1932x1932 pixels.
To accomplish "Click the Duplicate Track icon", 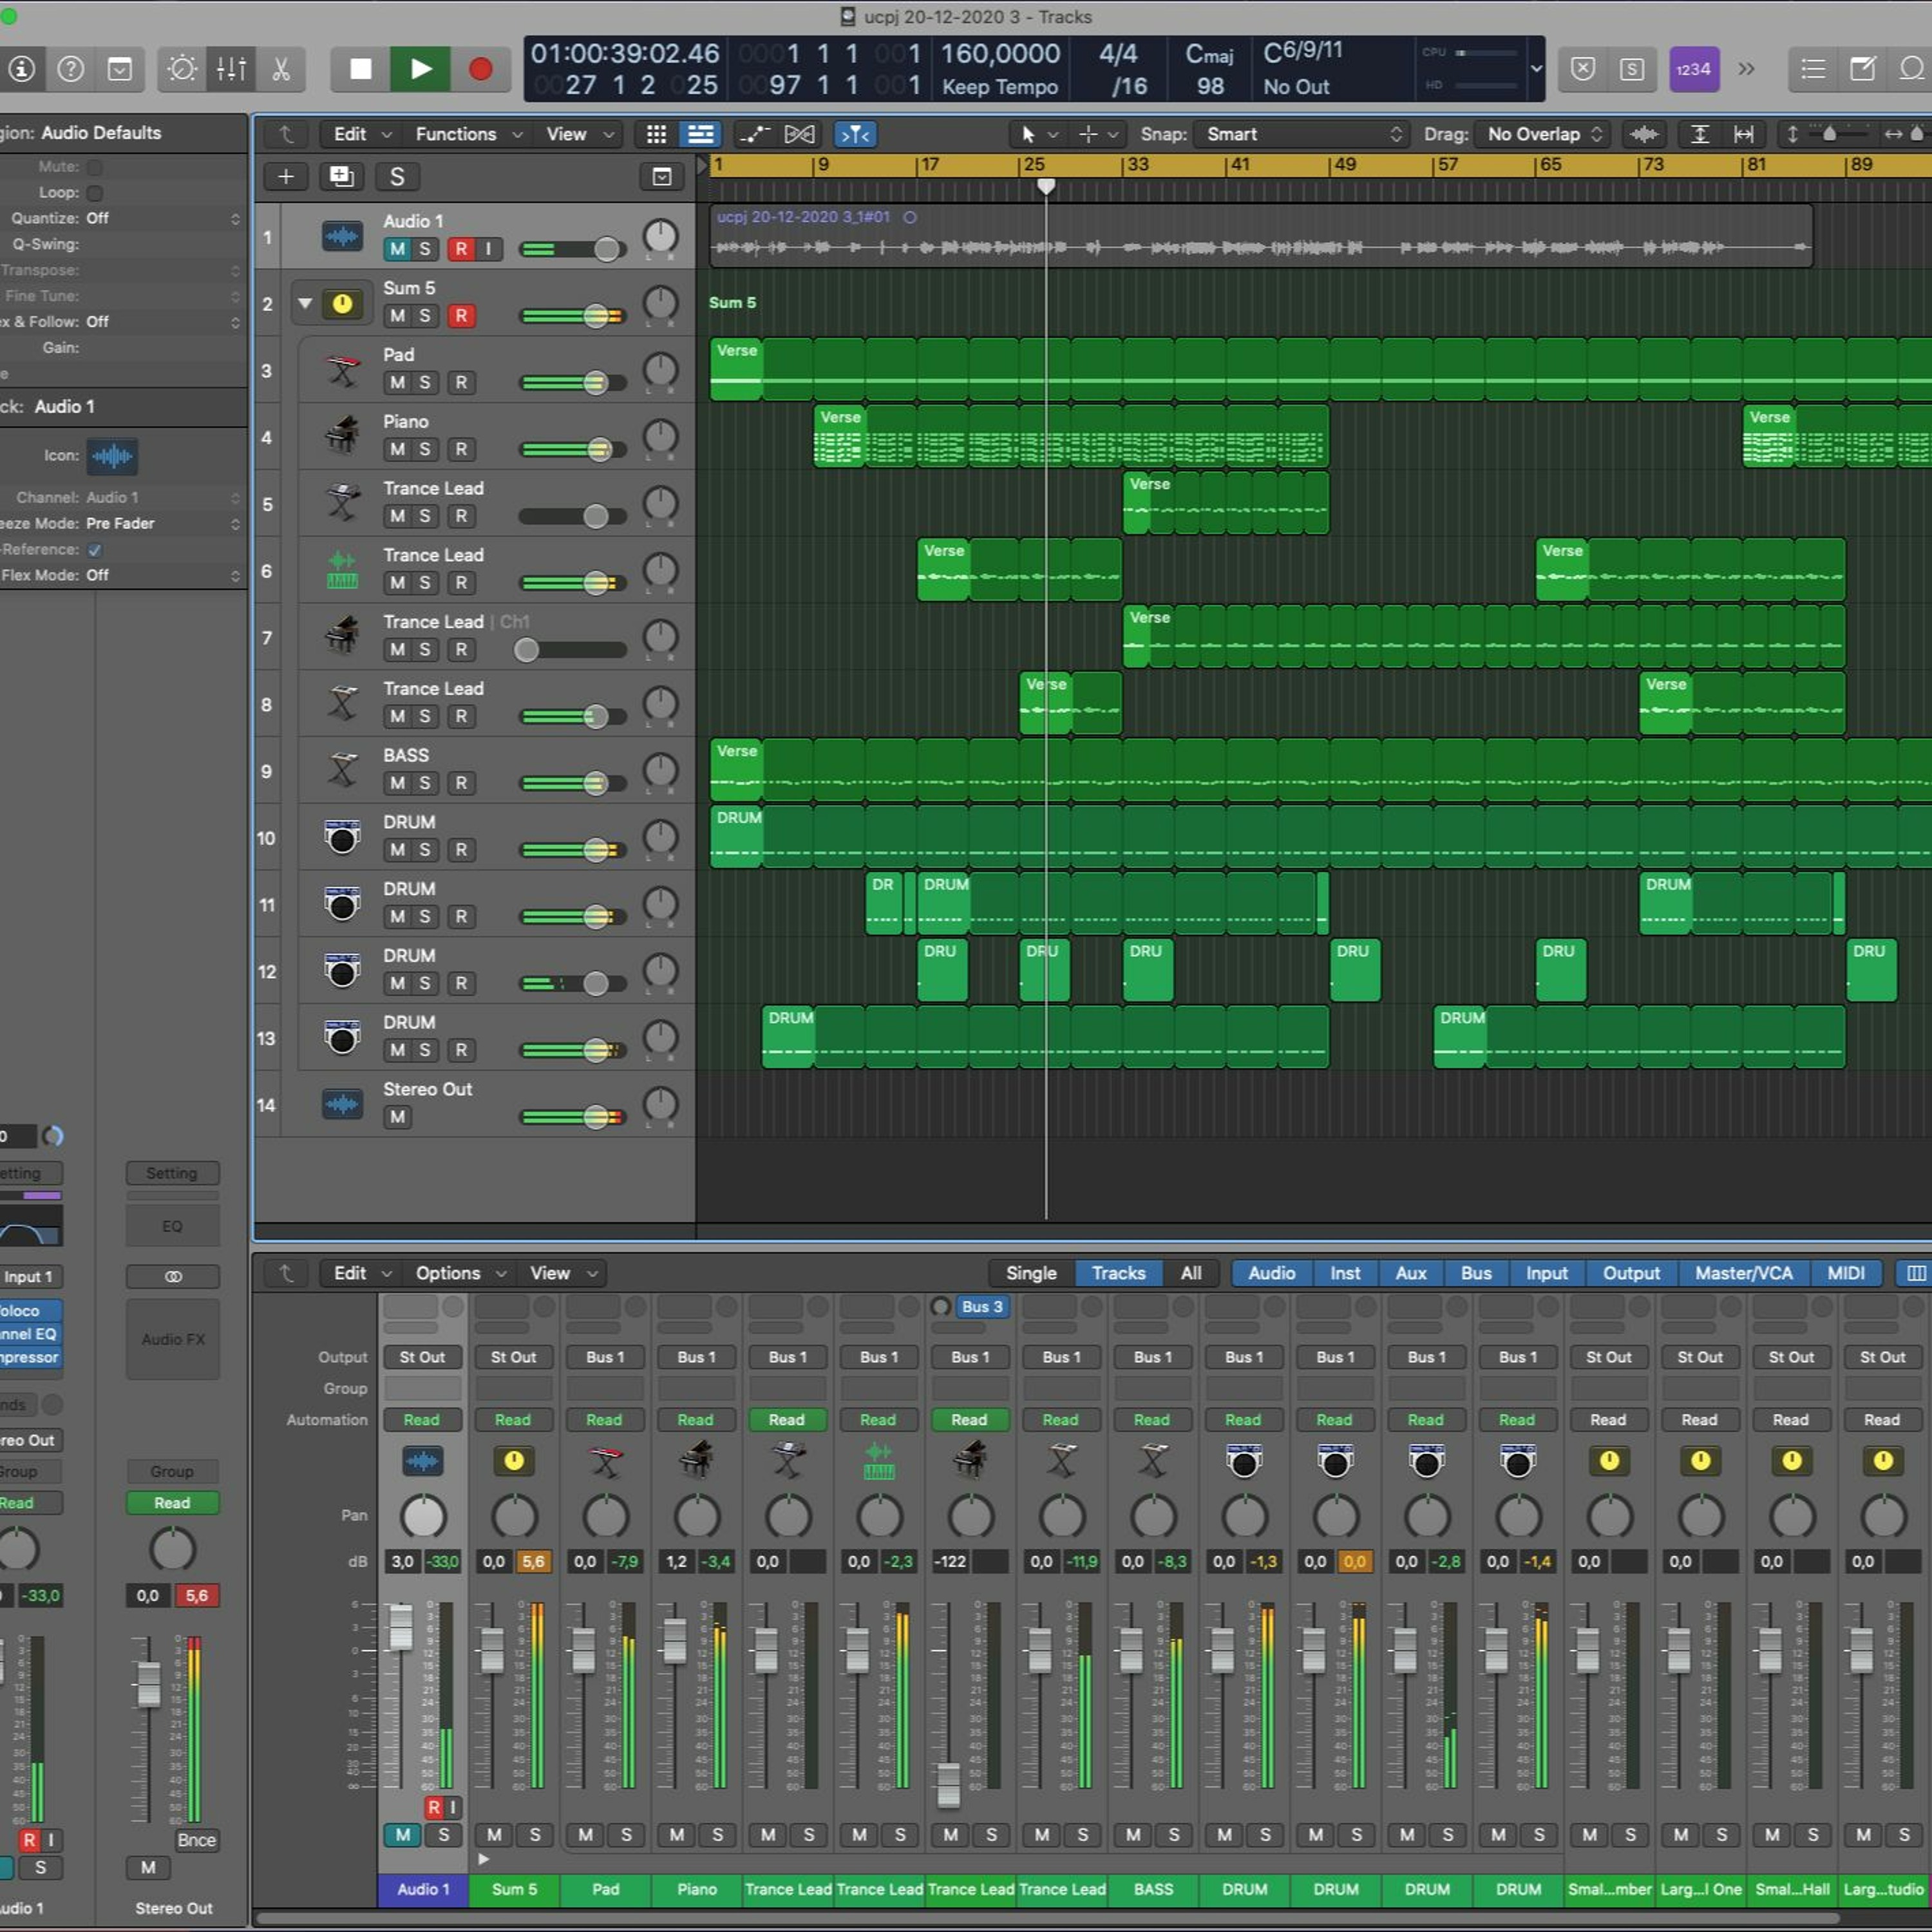I will click(341, 177).
